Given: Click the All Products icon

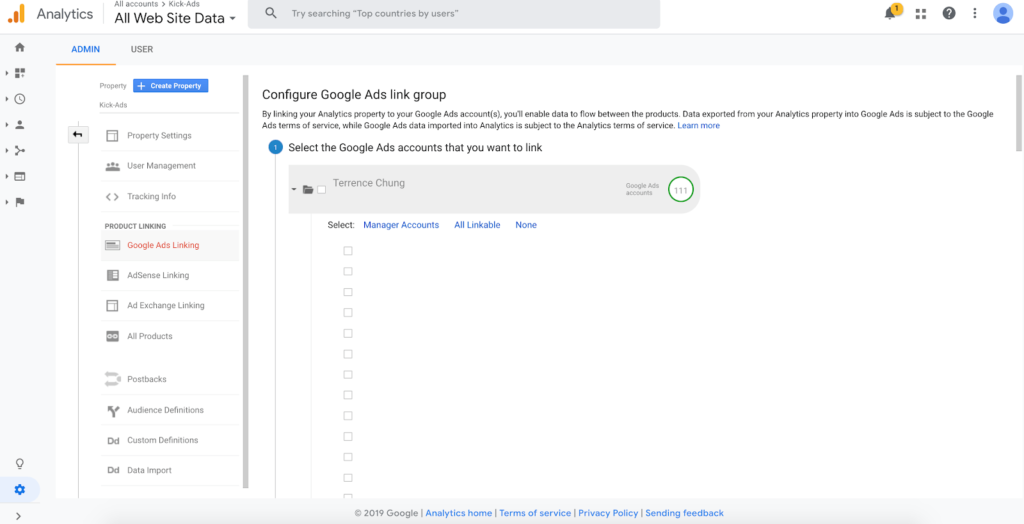Looking at the screenshot, I should coord(112,336).
